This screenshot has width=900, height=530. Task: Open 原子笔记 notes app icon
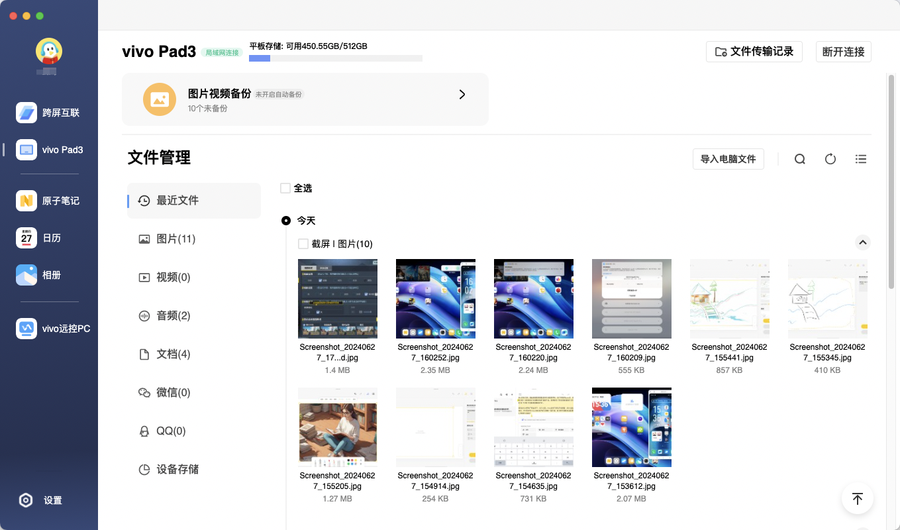click(x=27, y=201)
